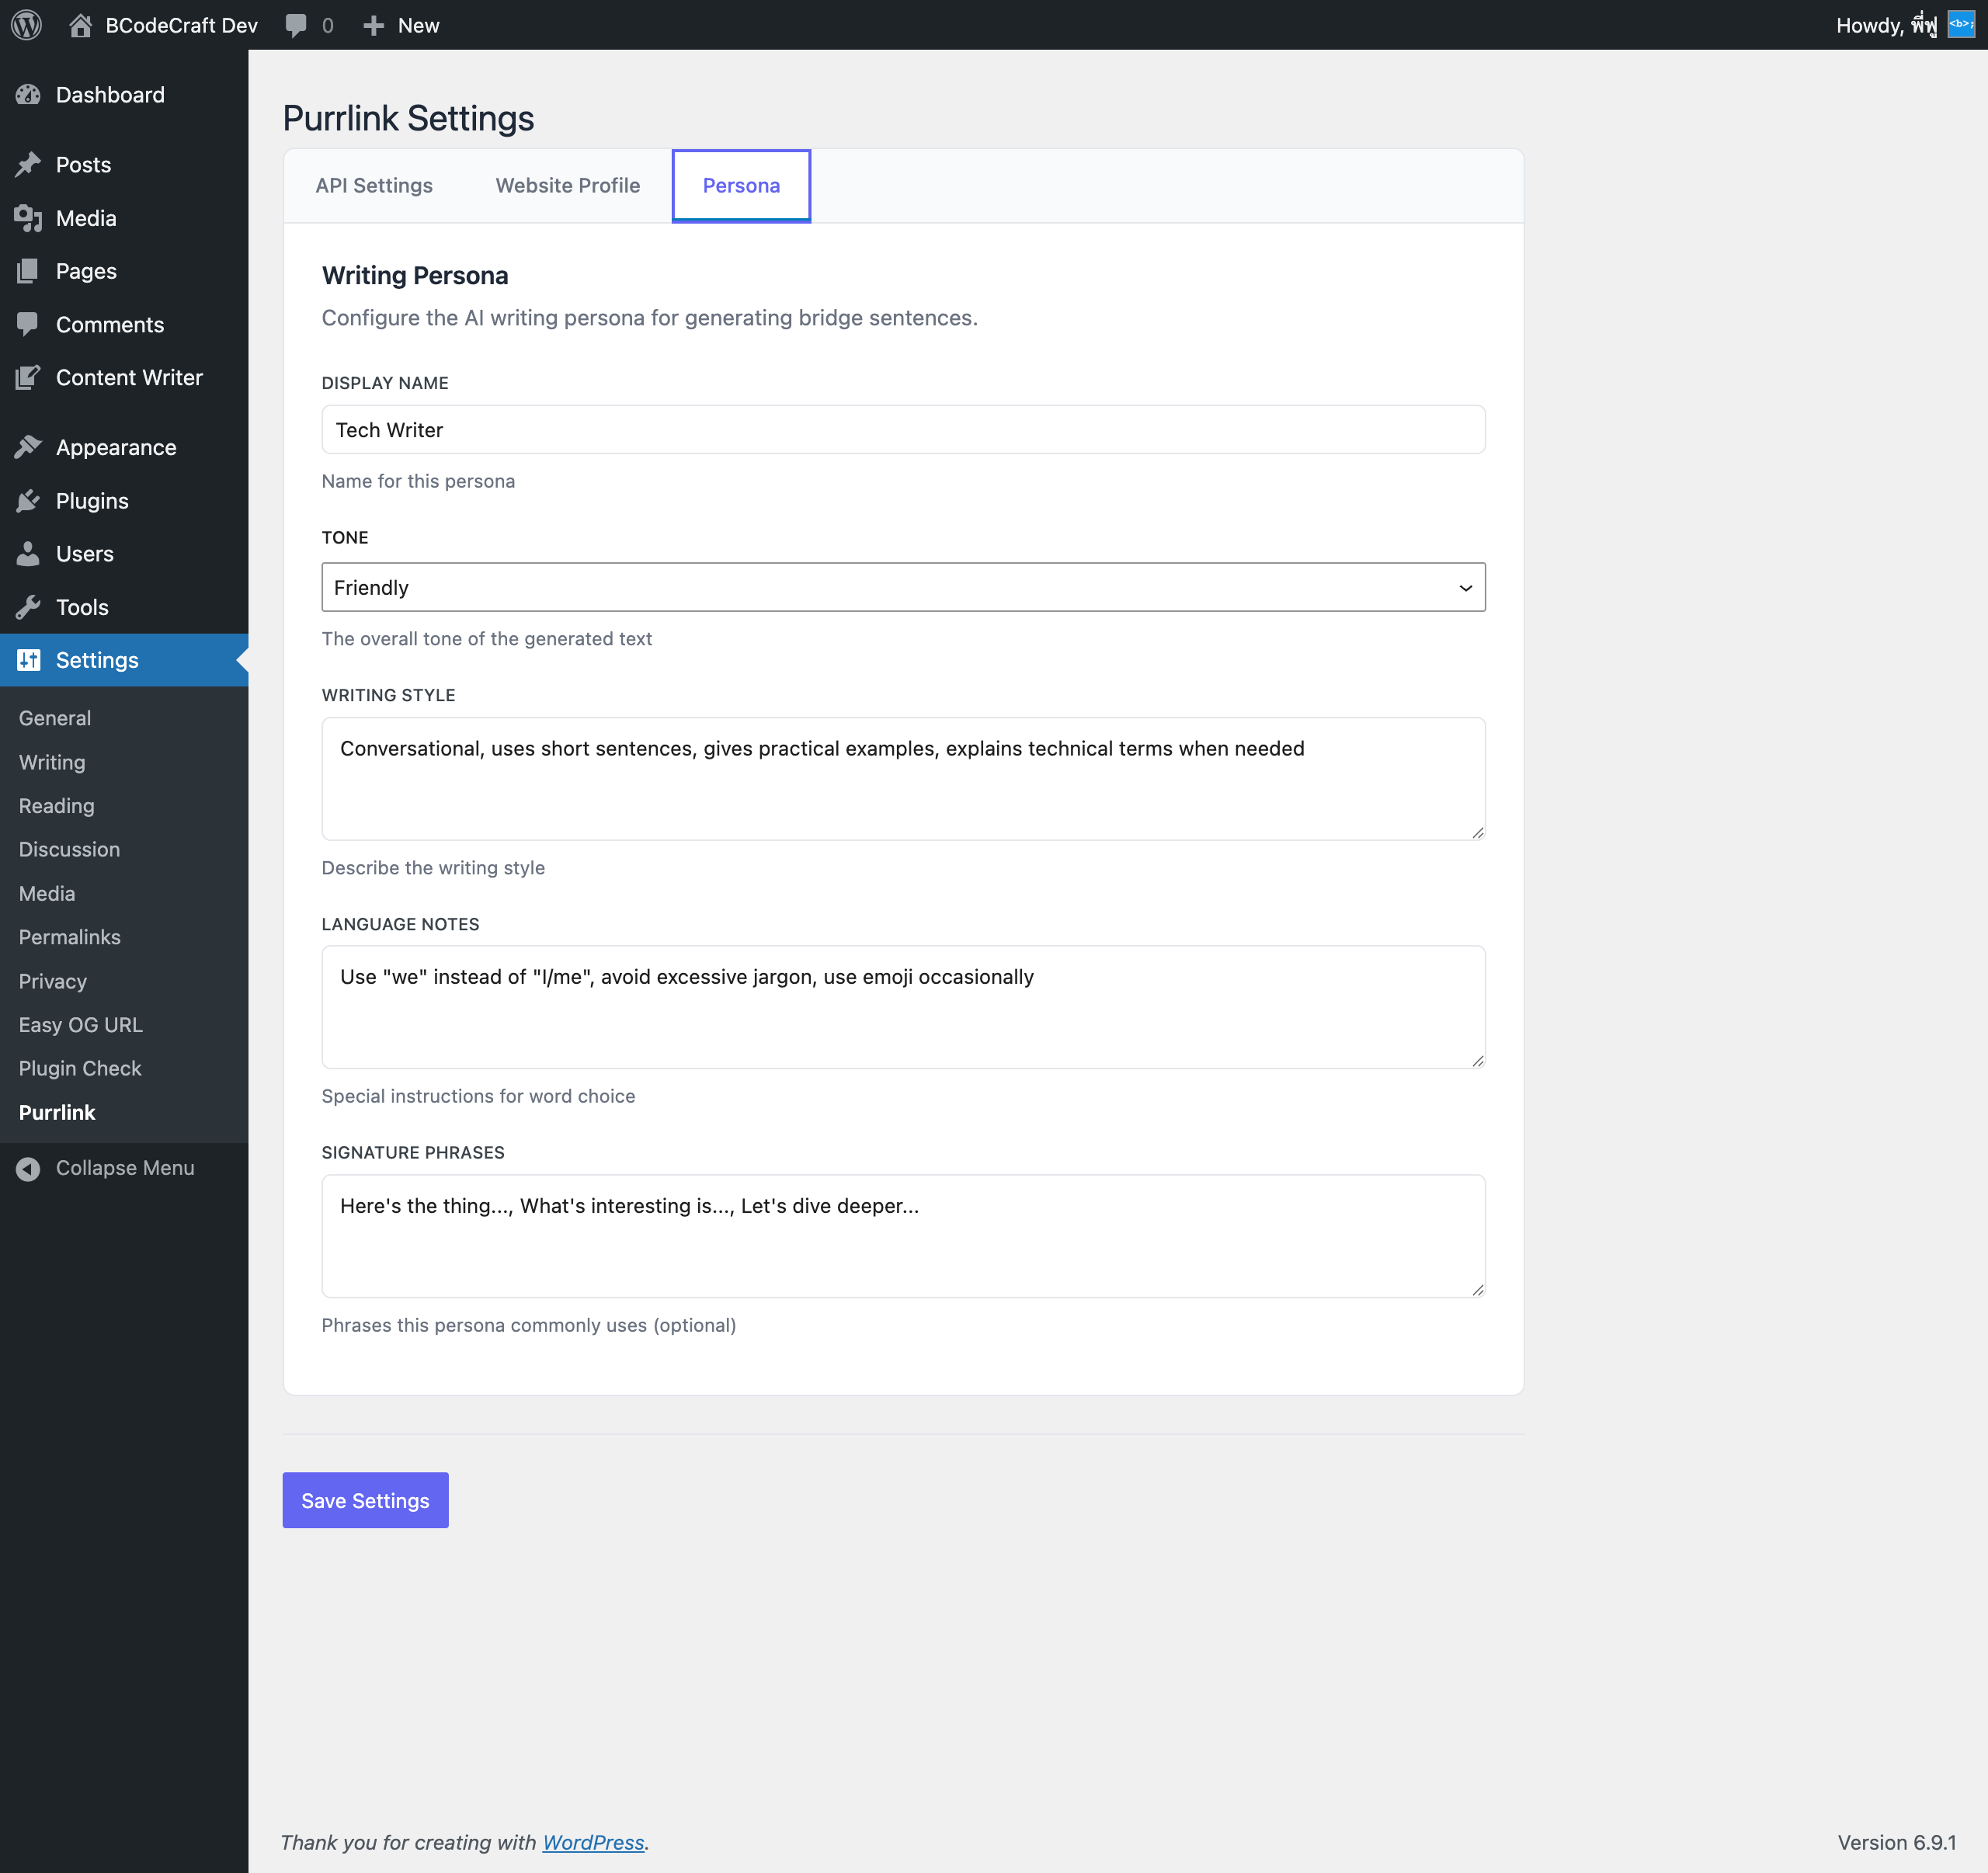Open the Media library icon
The image size is (1988, 1873).
point(29,218)
